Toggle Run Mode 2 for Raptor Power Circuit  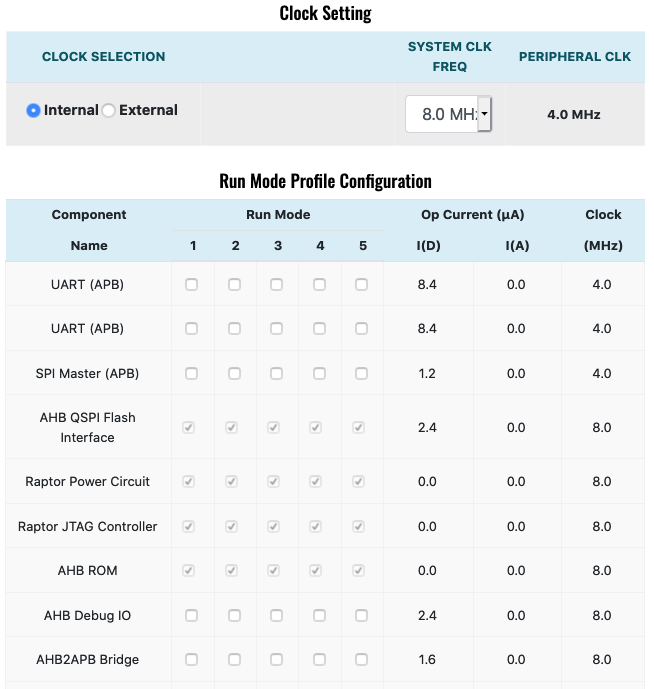click(x=231, y=482)
